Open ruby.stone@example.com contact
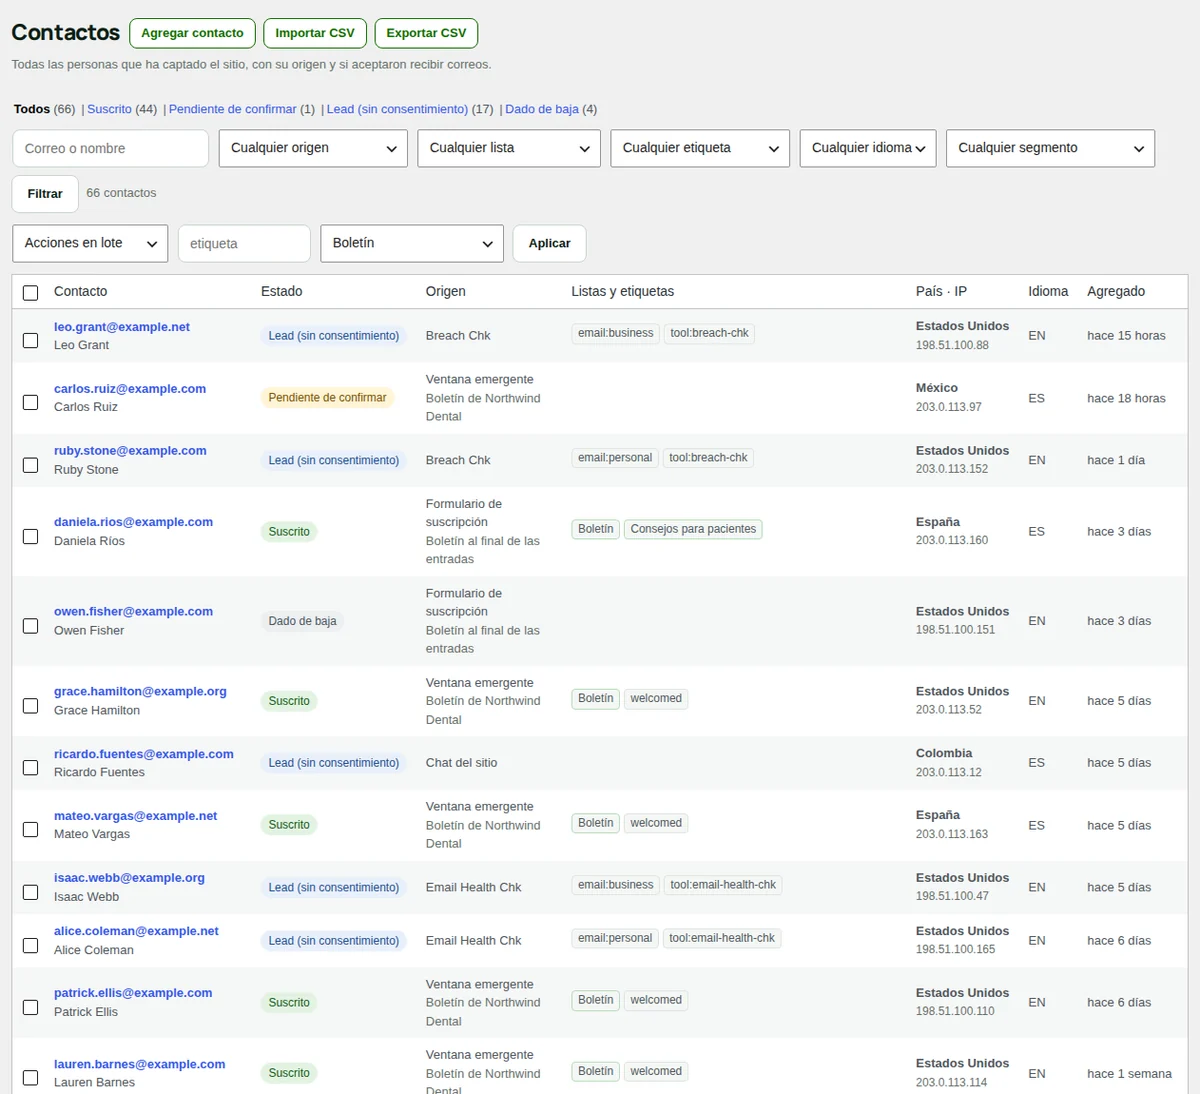Screen dimensions: 1200x1094 tap(130, 451)
